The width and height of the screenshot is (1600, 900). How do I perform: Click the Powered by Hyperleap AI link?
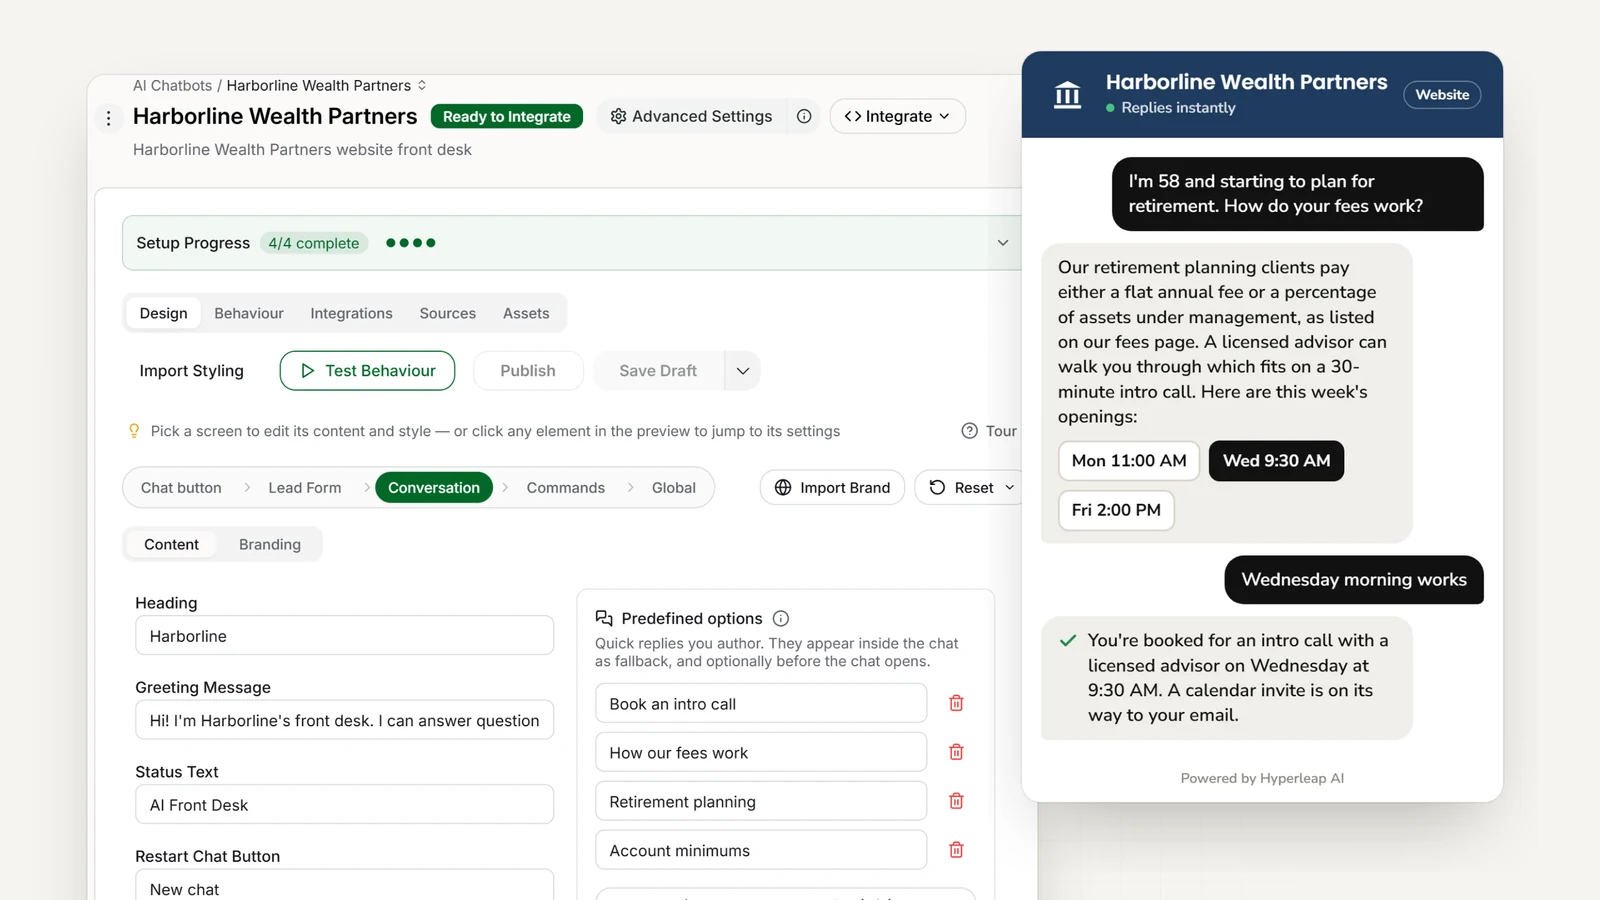click(x=1262, y=778)
